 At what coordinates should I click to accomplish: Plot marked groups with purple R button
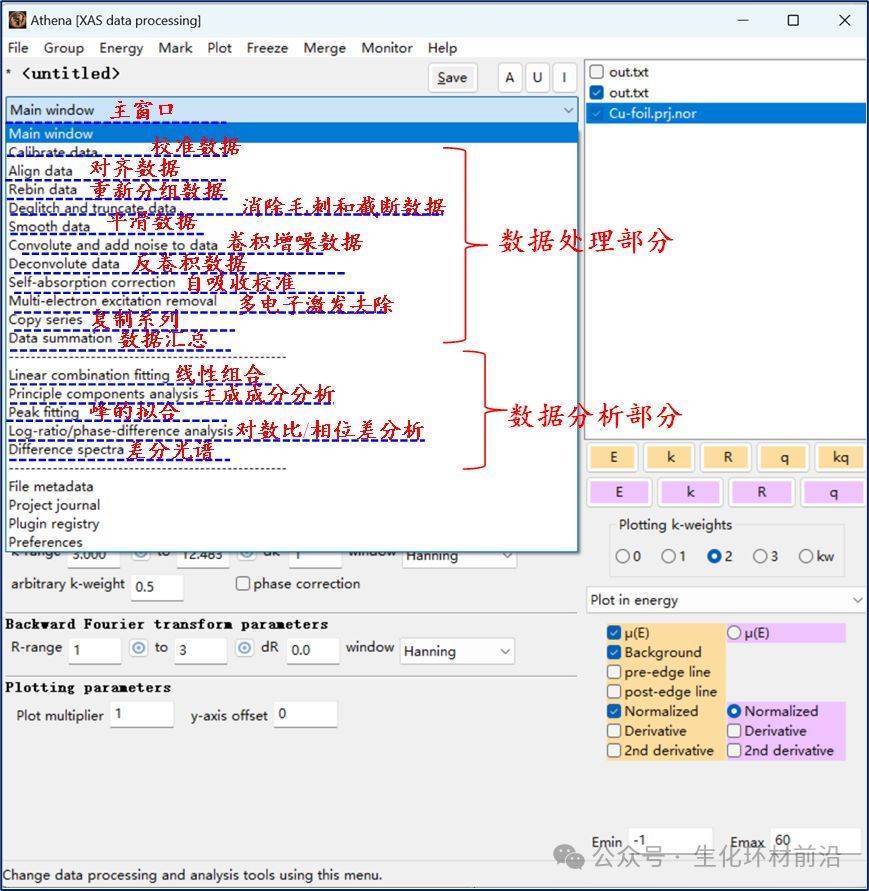tap(761, 492)
